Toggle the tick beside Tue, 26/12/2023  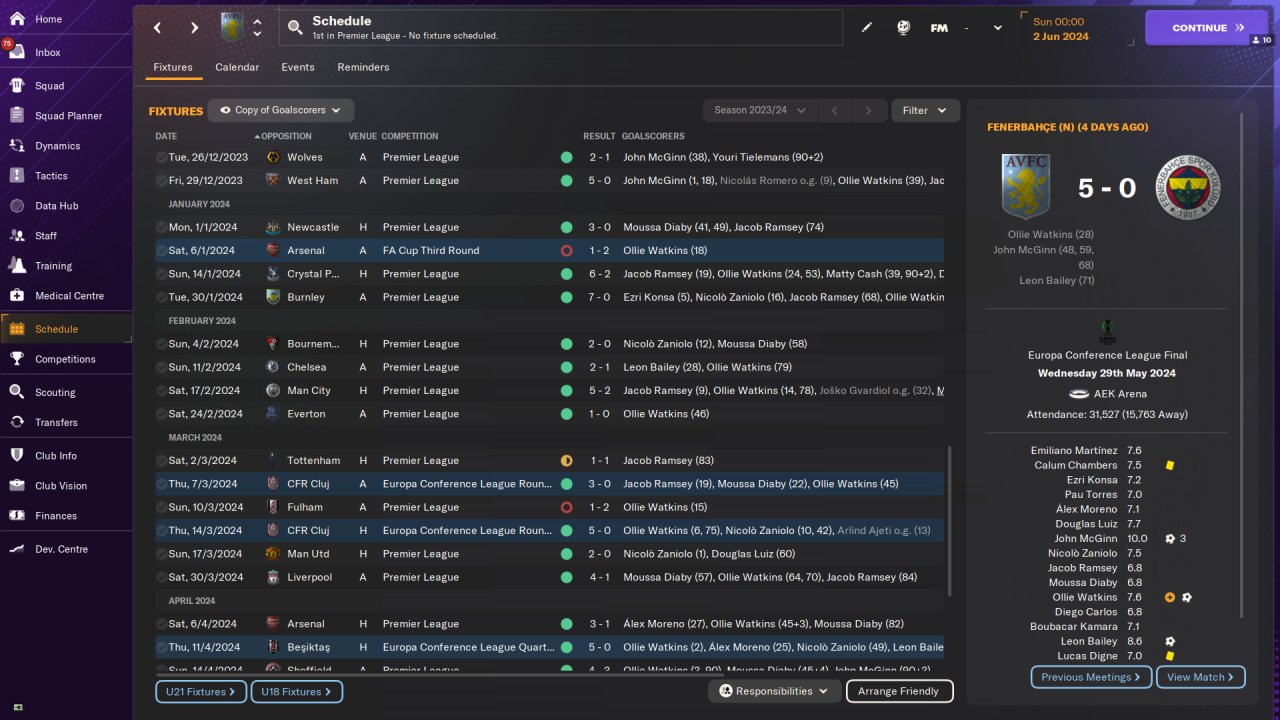point(161,157)
